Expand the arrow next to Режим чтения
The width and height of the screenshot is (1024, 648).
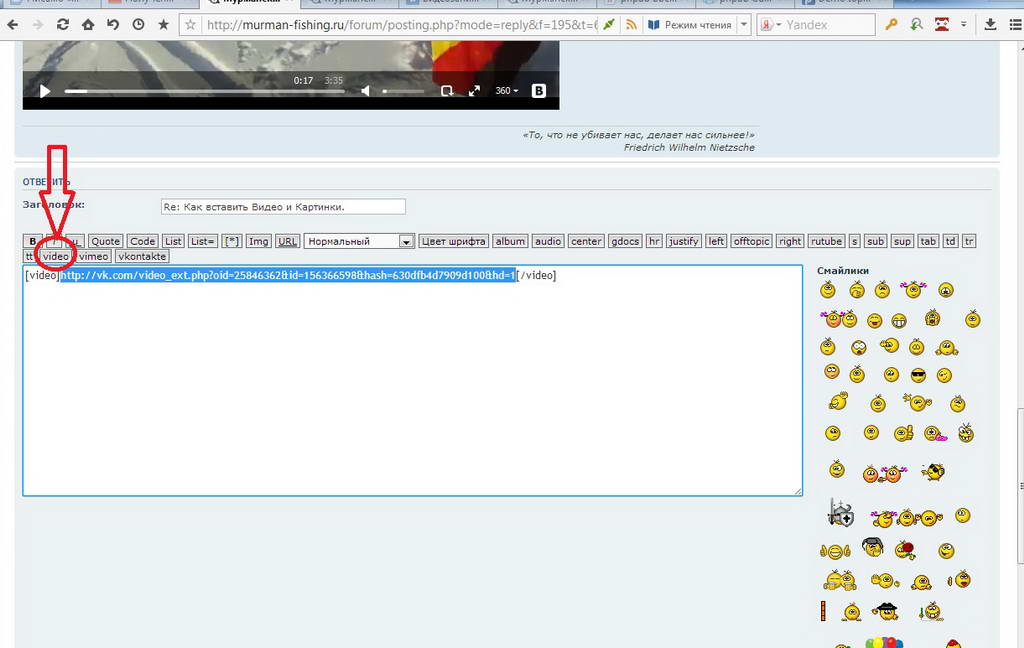pyautogui.click(x=744, y=24)
